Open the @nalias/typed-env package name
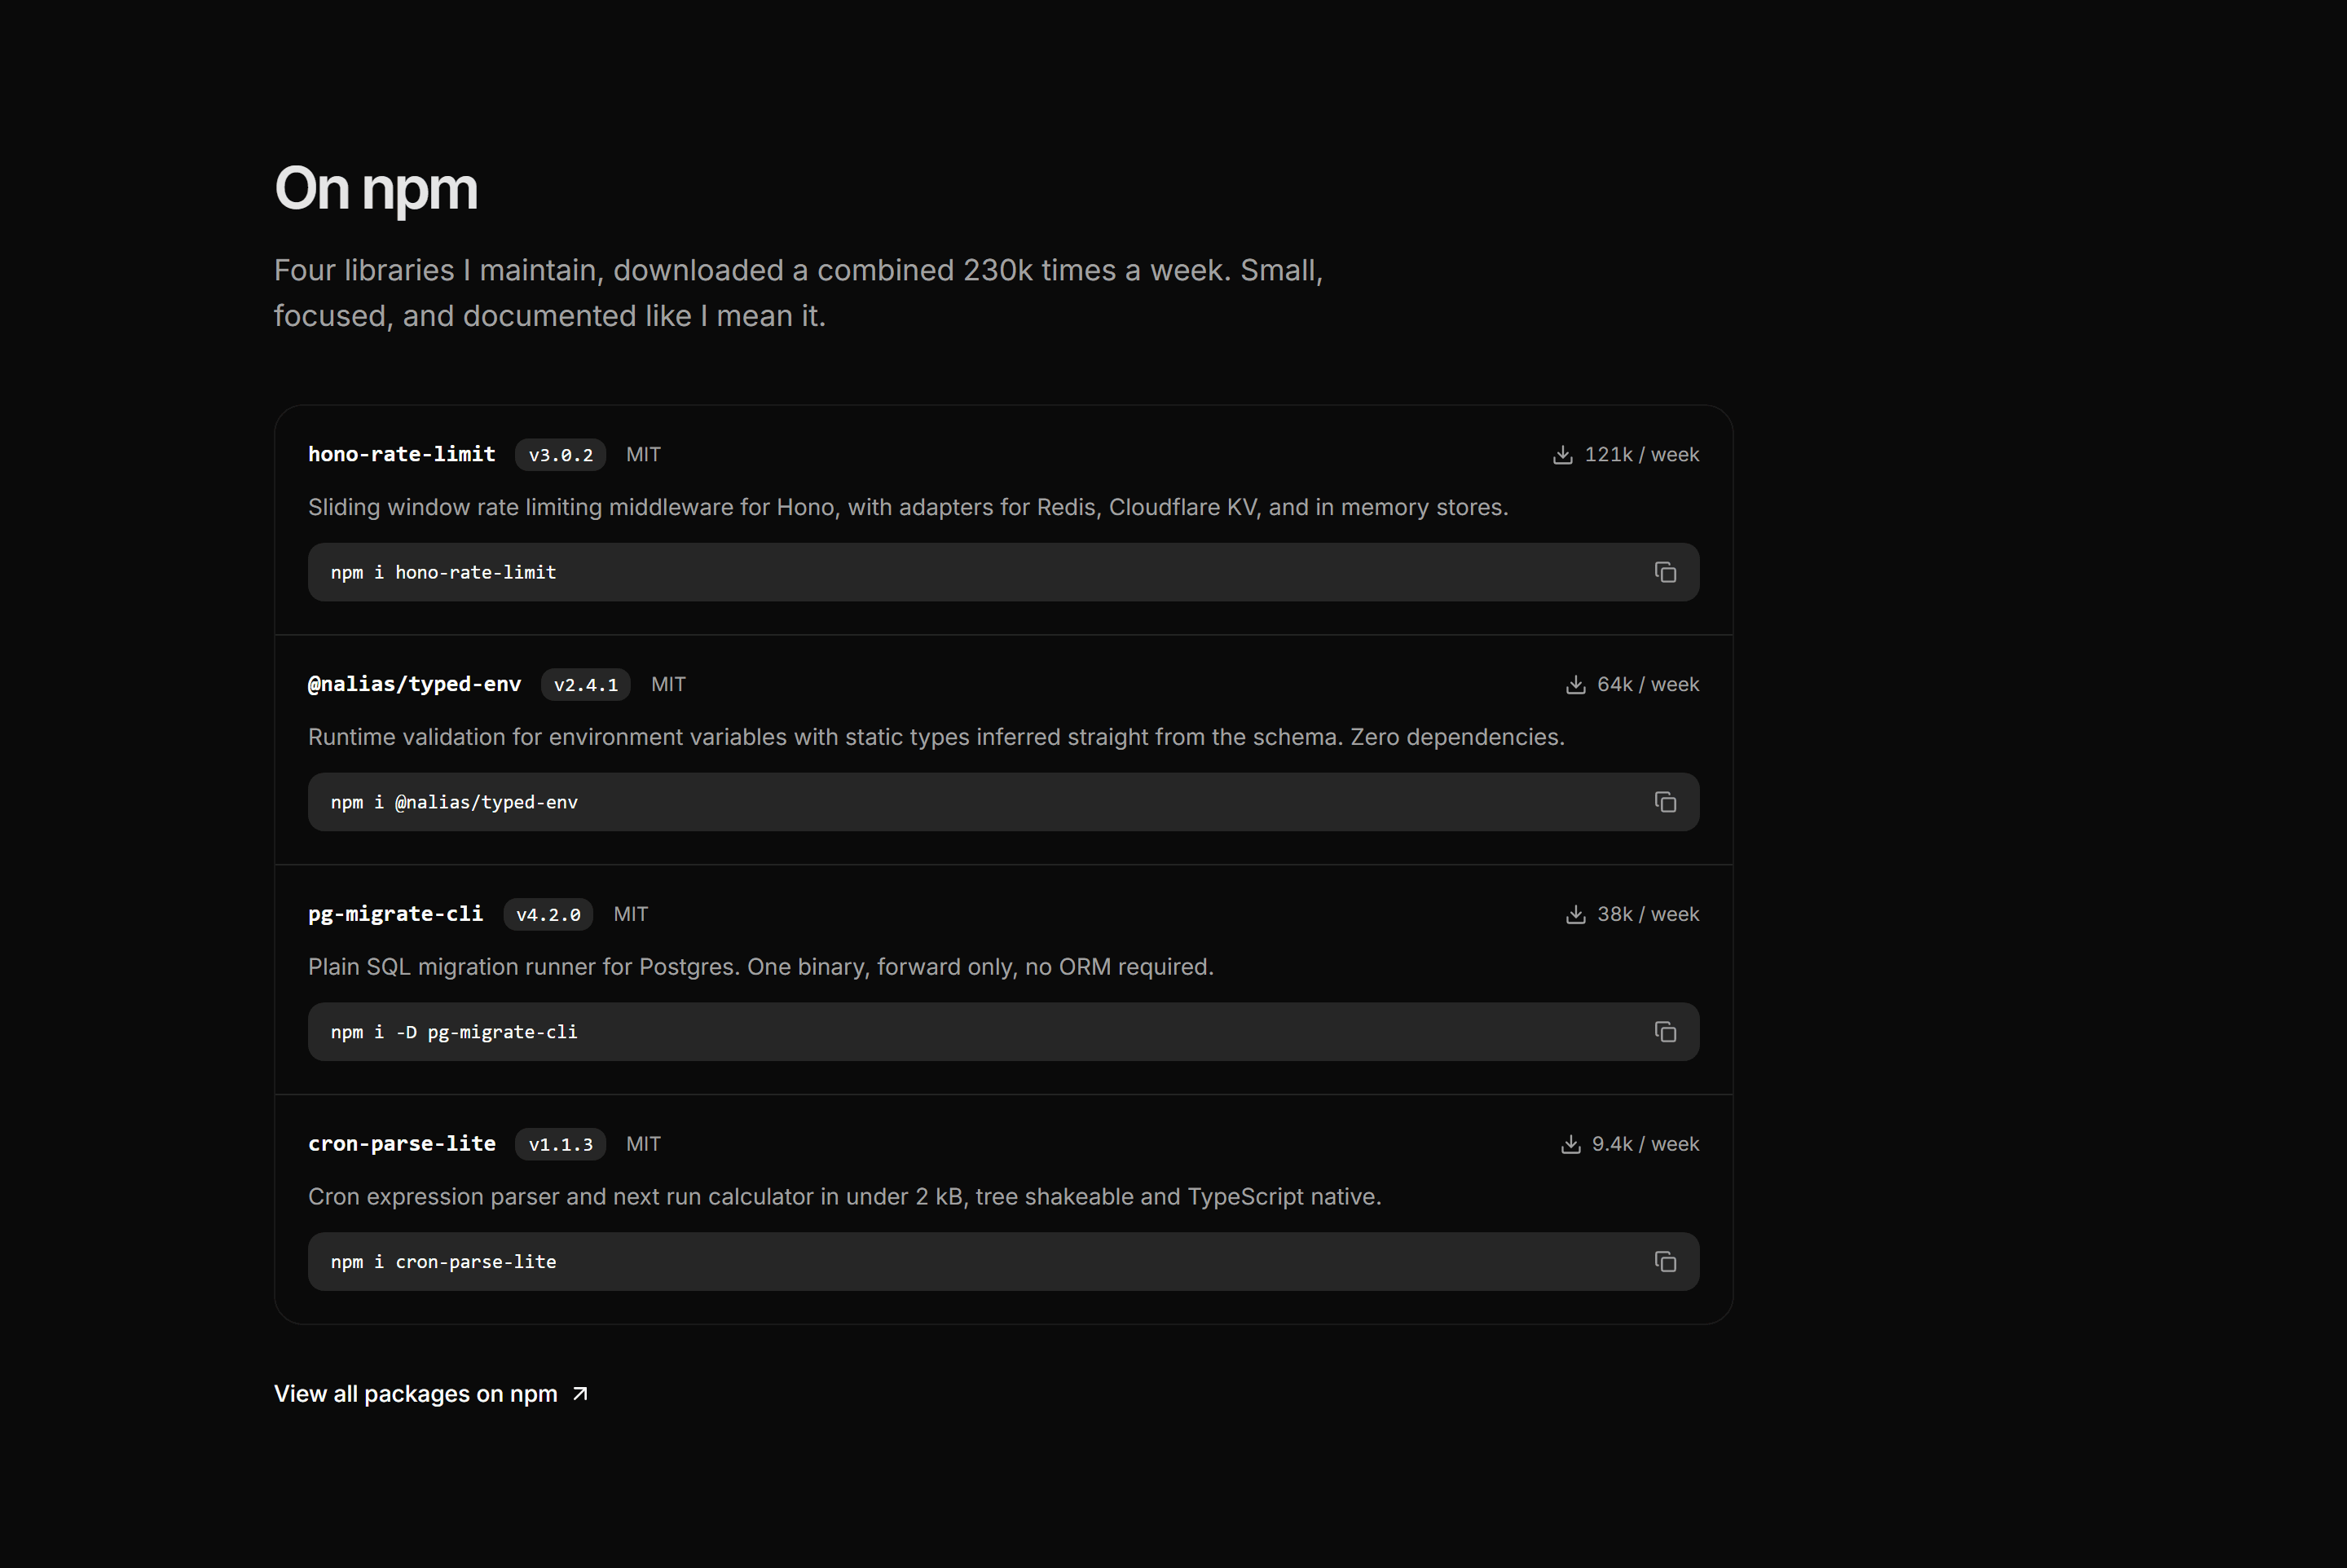This screenshot has height=1568, width=2347. (x=414, y=684)
